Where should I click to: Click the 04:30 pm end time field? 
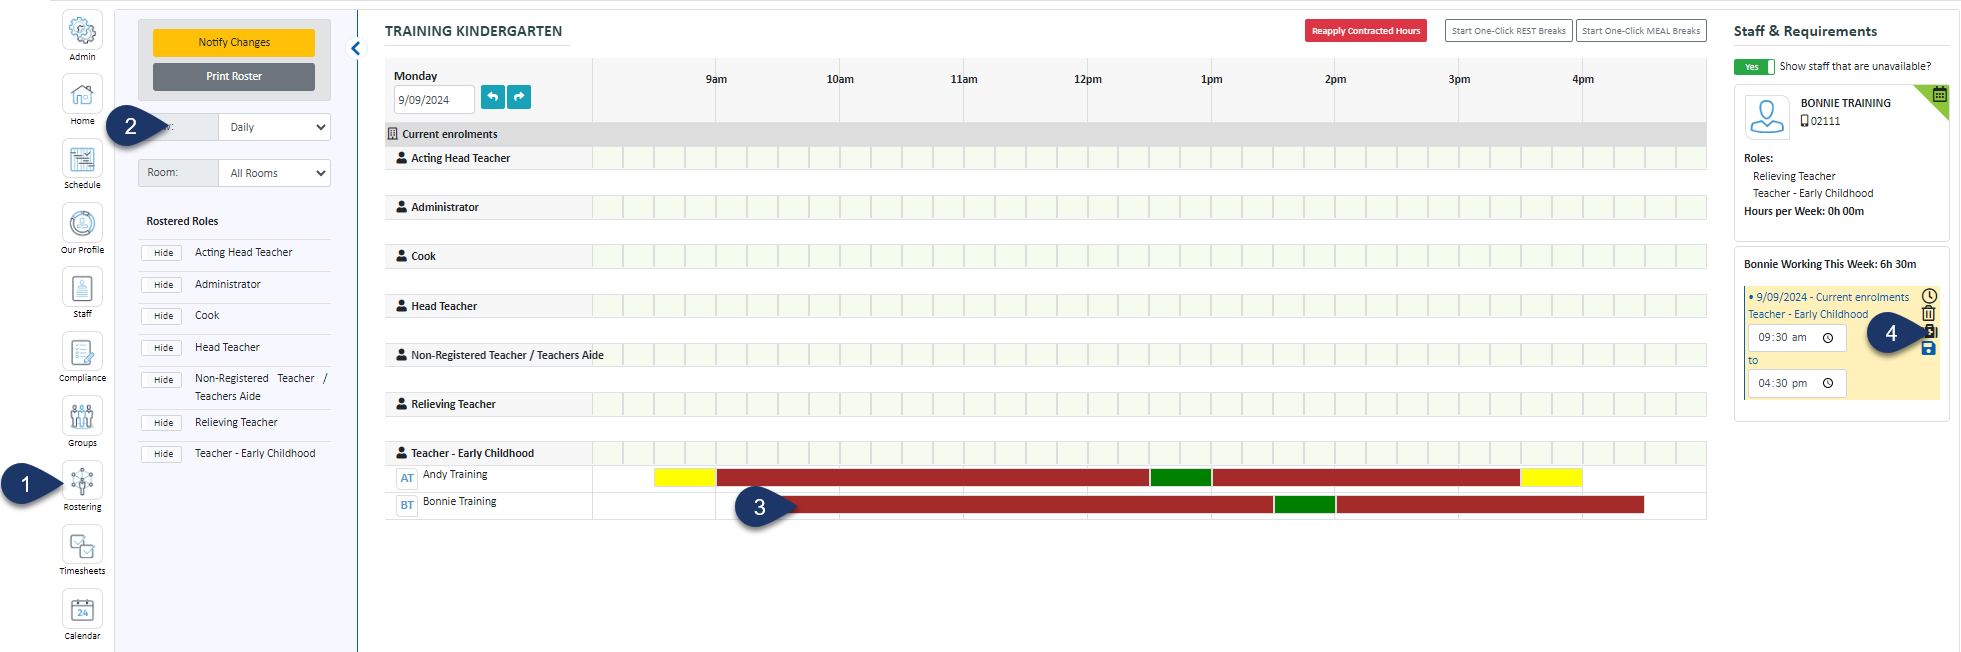pyautogui.click(x=1797, y=384)
